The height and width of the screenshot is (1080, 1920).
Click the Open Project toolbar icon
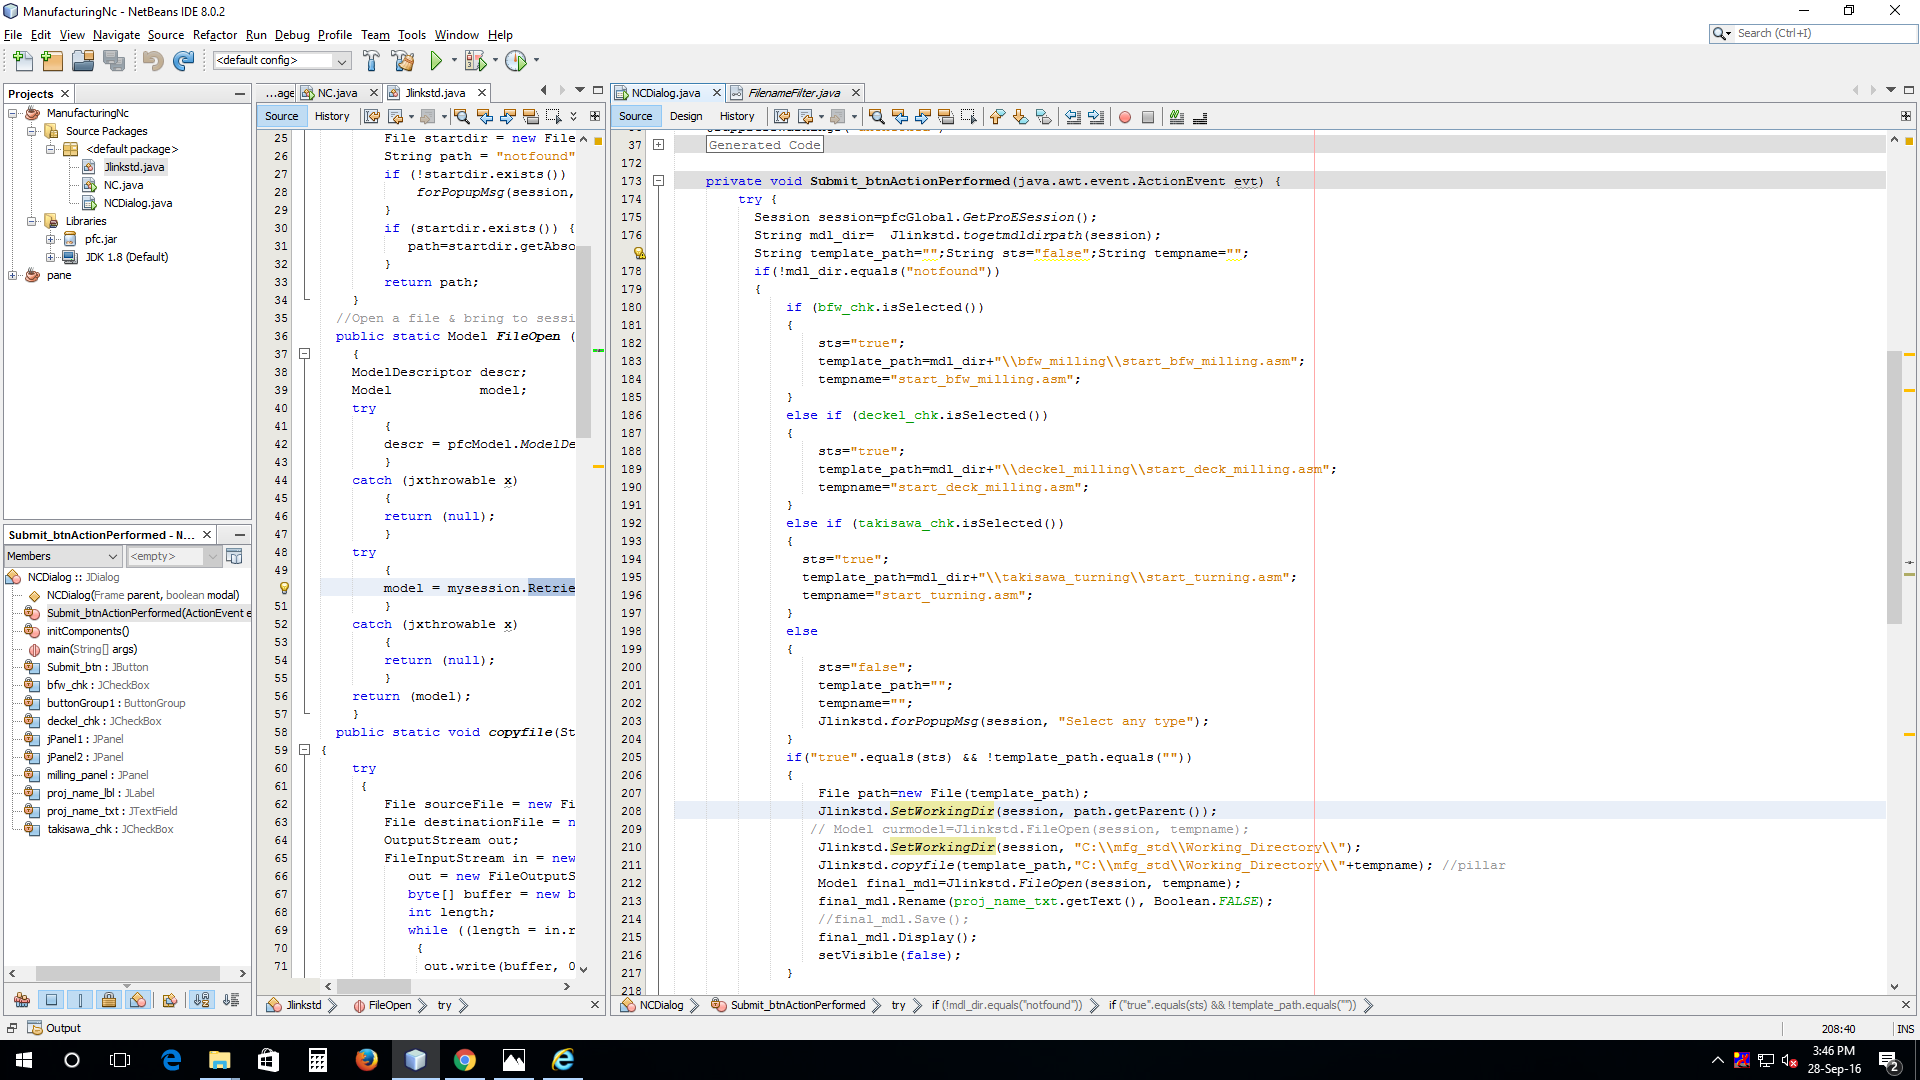[83, 61]
